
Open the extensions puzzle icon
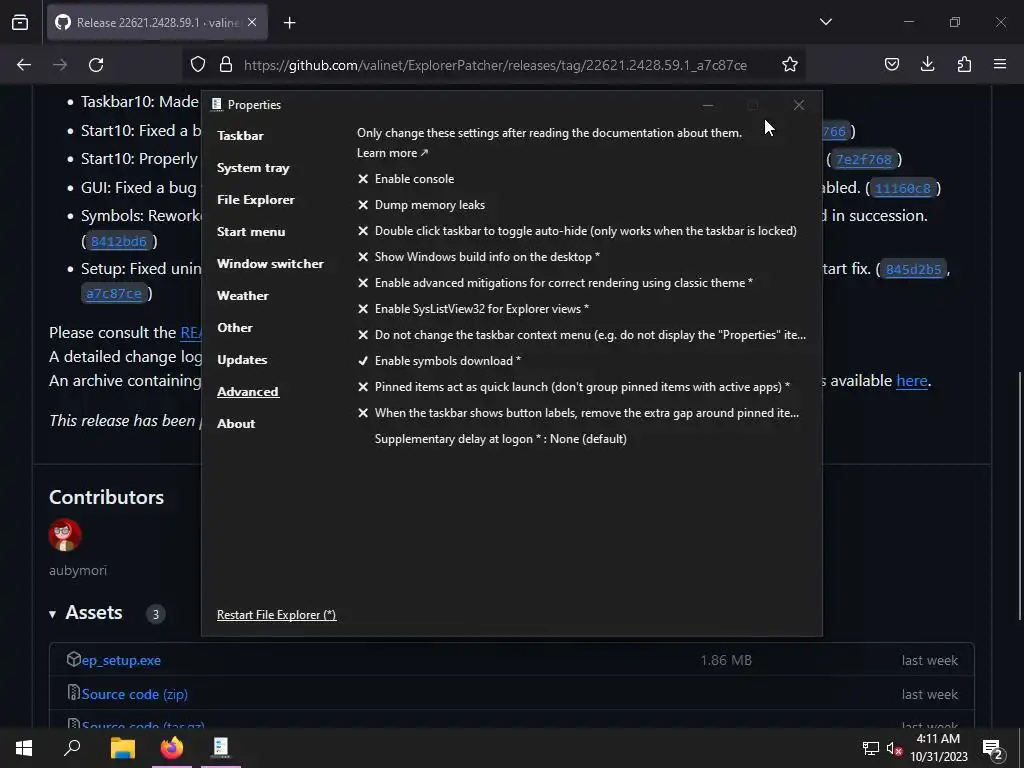pyautogui.click(x=964, y=65)
